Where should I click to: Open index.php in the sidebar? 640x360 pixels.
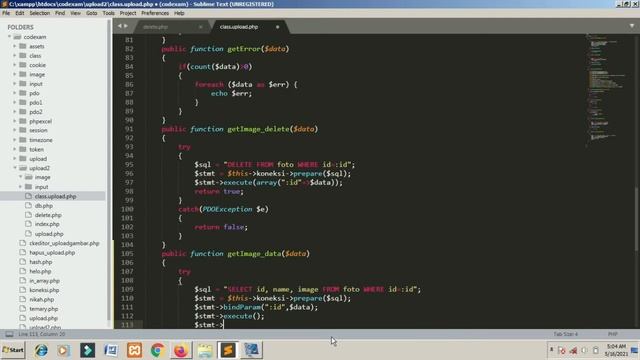click(x=47, y=224)
